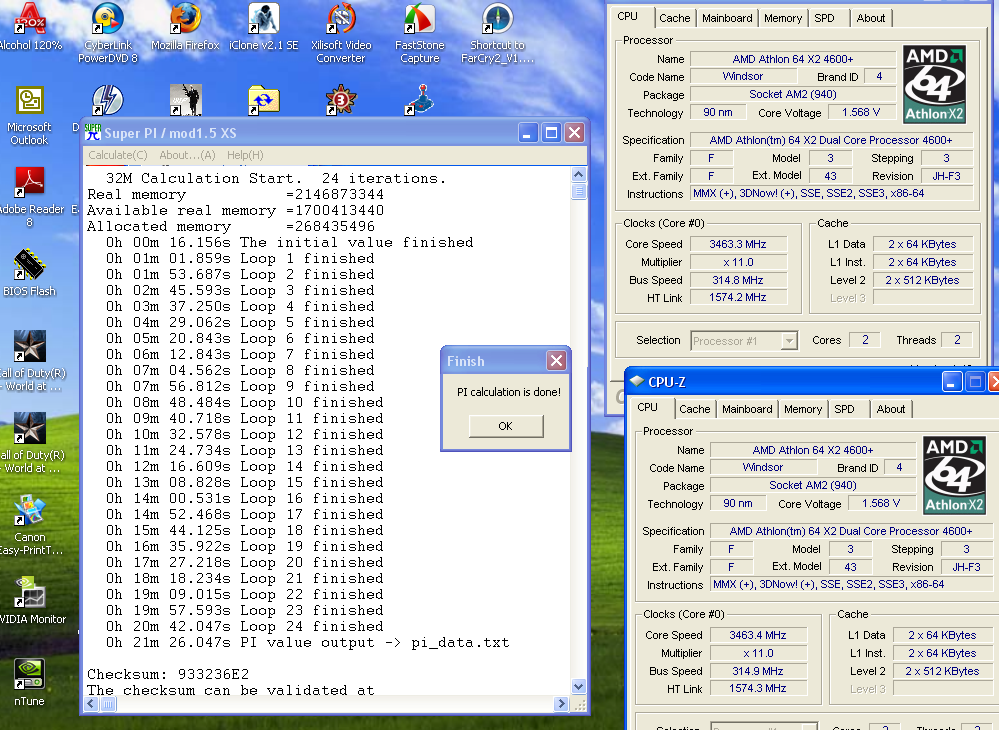Click the Super PI horizontal scroll left arrow
This screenshot has width=999, height=730.
(91, 704)
